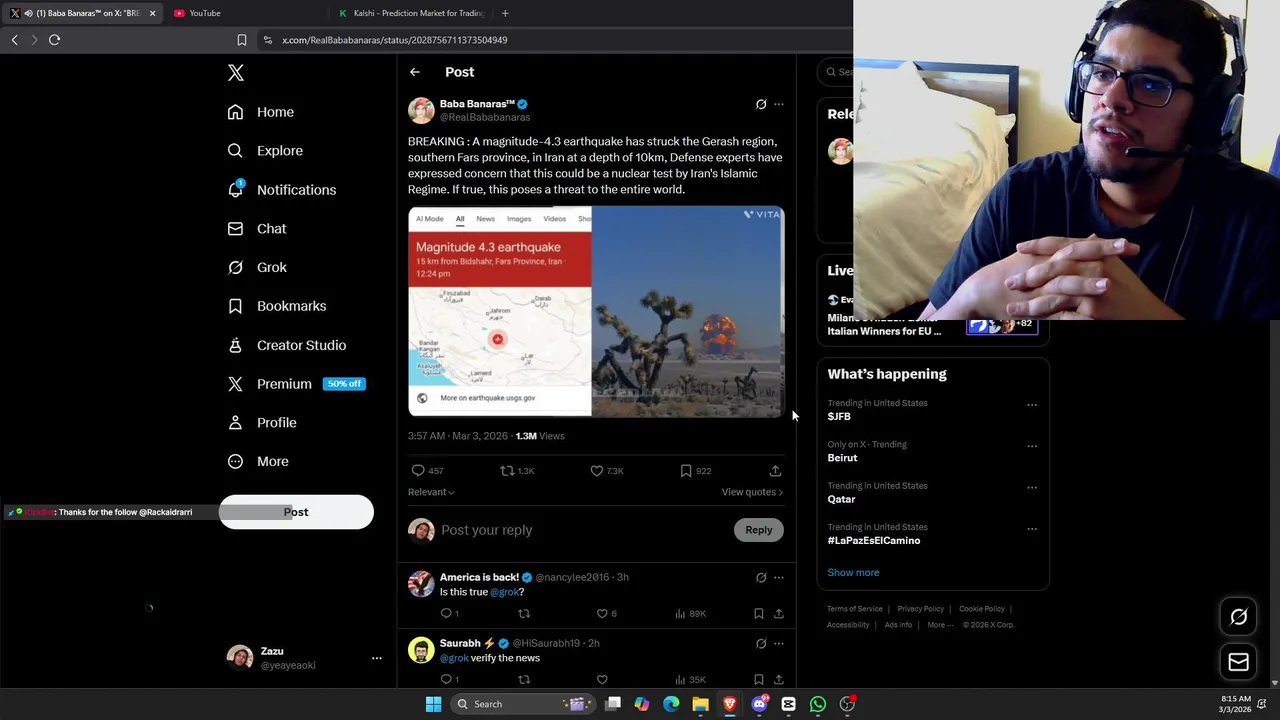Click Grok icon on Saurabh reply
Viewport: 1280px width, 720px height.
coord(761,643)
